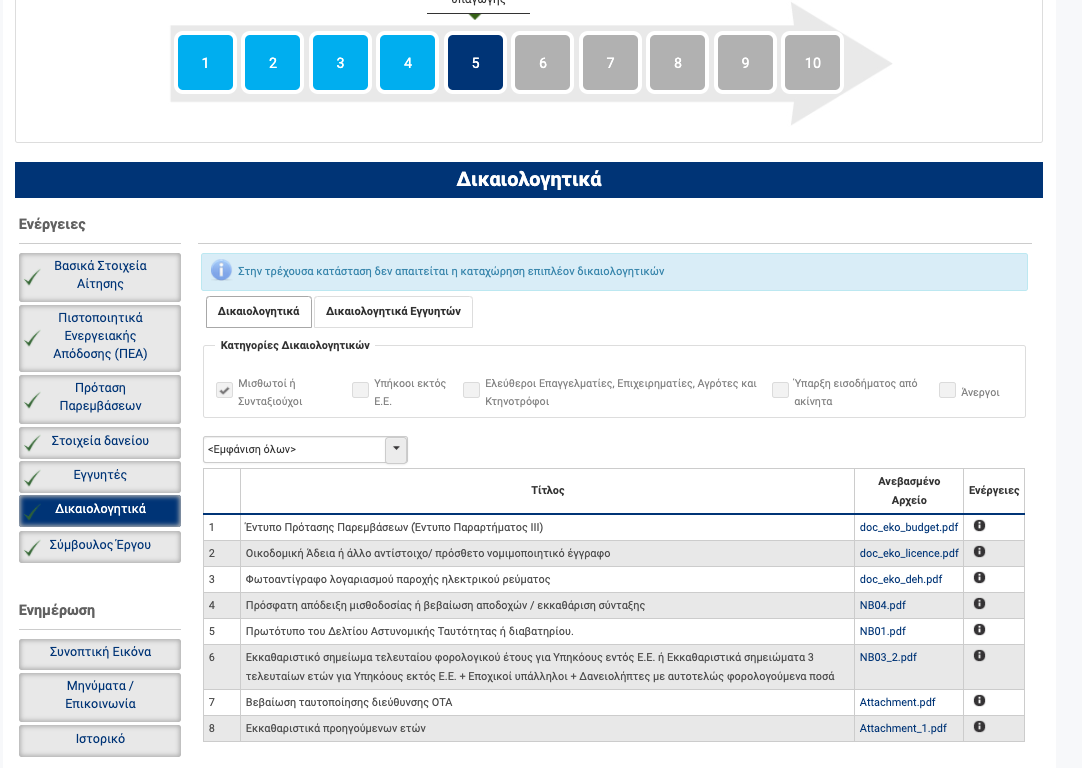Select row Πρόσφατη απόδειξη μισθοδοσίας title
Image resolution: width=1082 pixels, height=768 pixels.
point(445,605)
